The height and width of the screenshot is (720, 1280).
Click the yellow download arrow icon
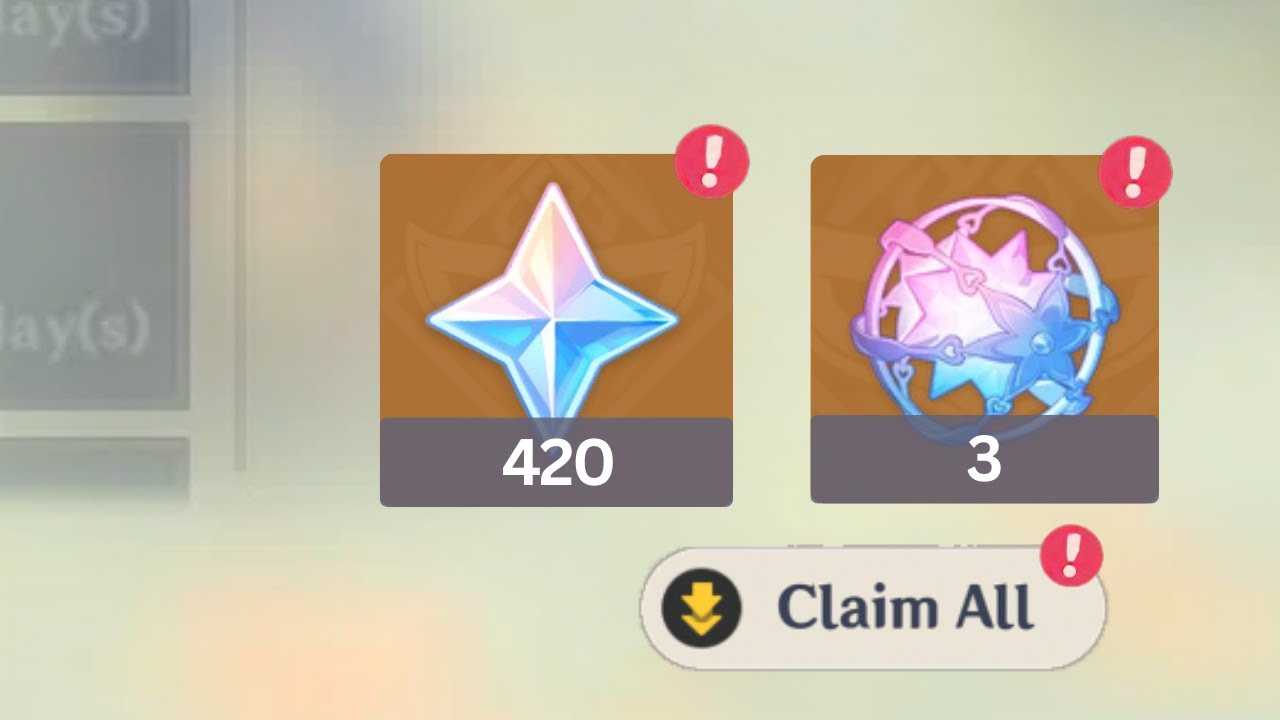703,608
